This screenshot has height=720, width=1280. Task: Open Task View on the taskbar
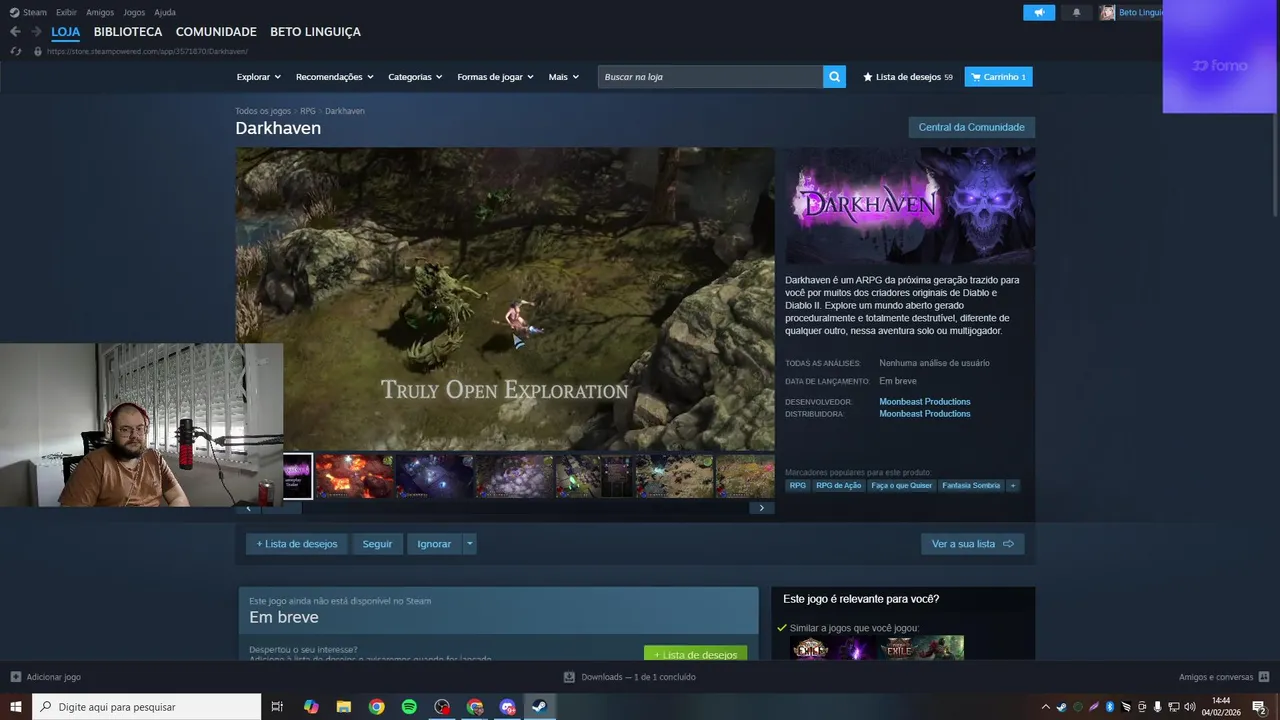pos(277,707)
